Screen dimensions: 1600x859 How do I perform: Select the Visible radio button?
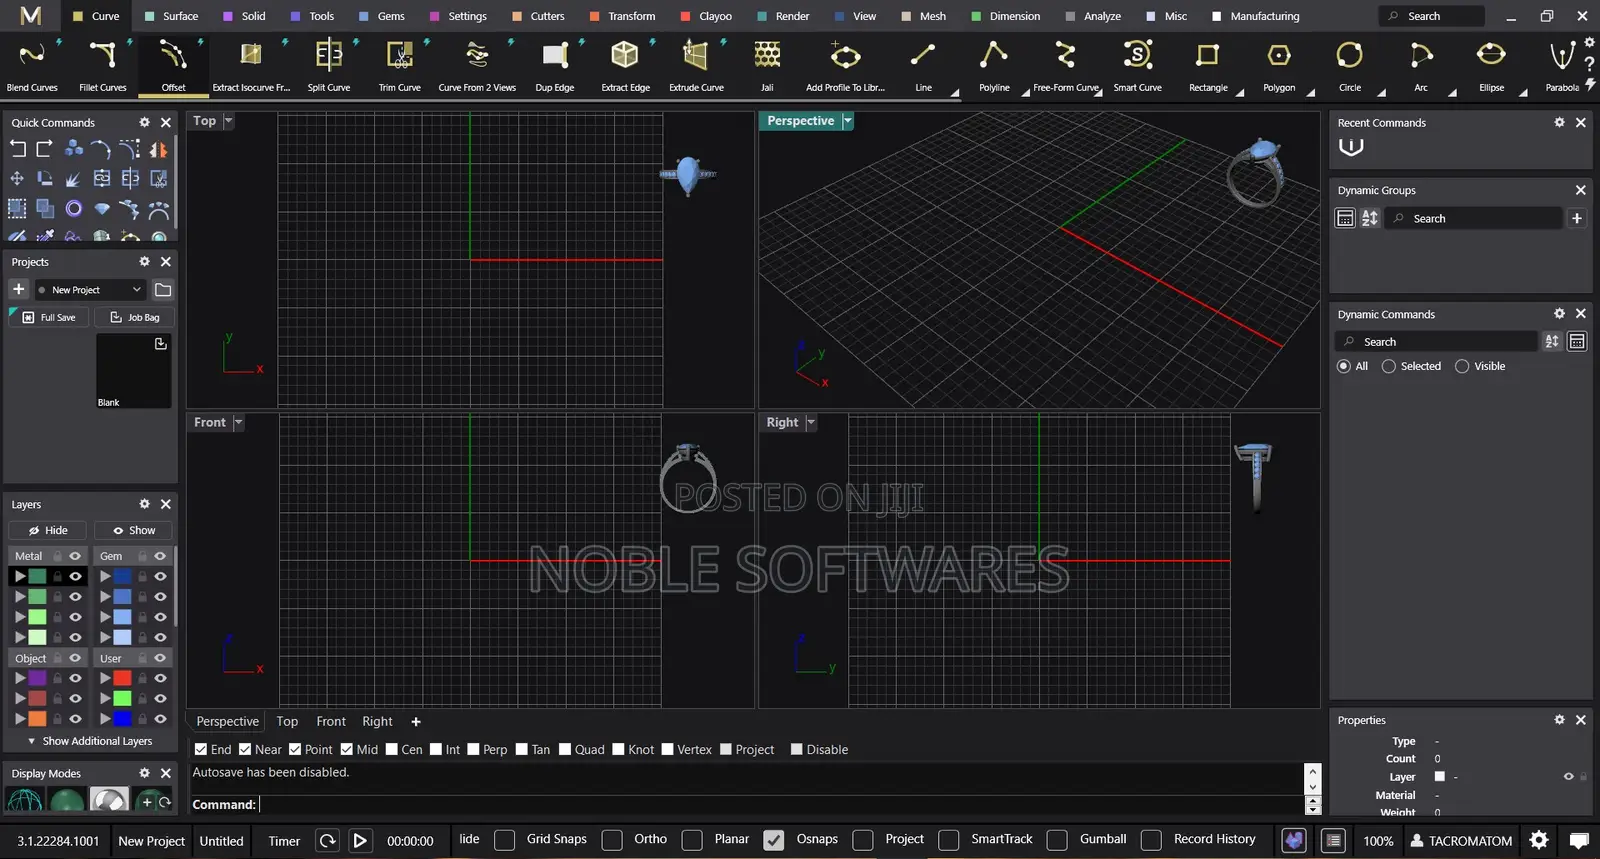(1462, 366)
